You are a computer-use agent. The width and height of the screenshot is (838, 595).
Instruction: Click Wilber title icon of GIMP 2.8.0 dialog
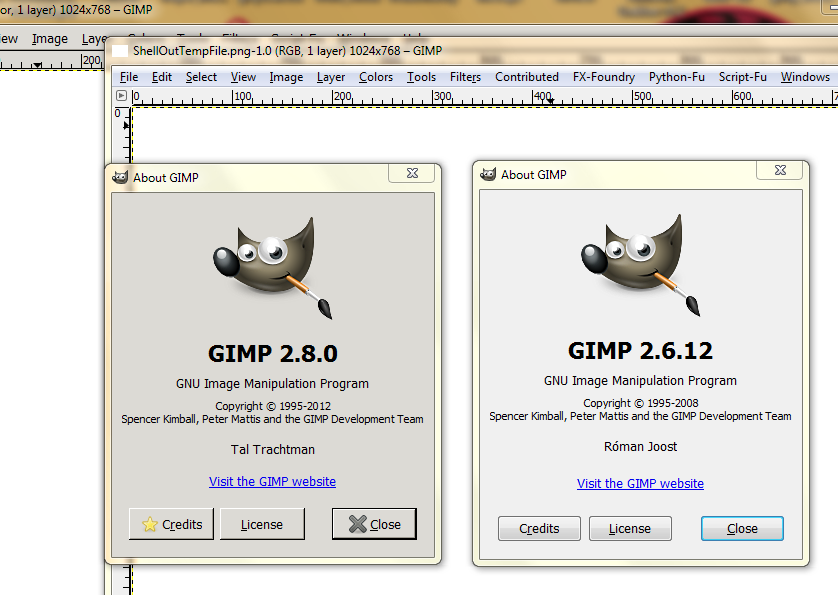click(120, 177)
